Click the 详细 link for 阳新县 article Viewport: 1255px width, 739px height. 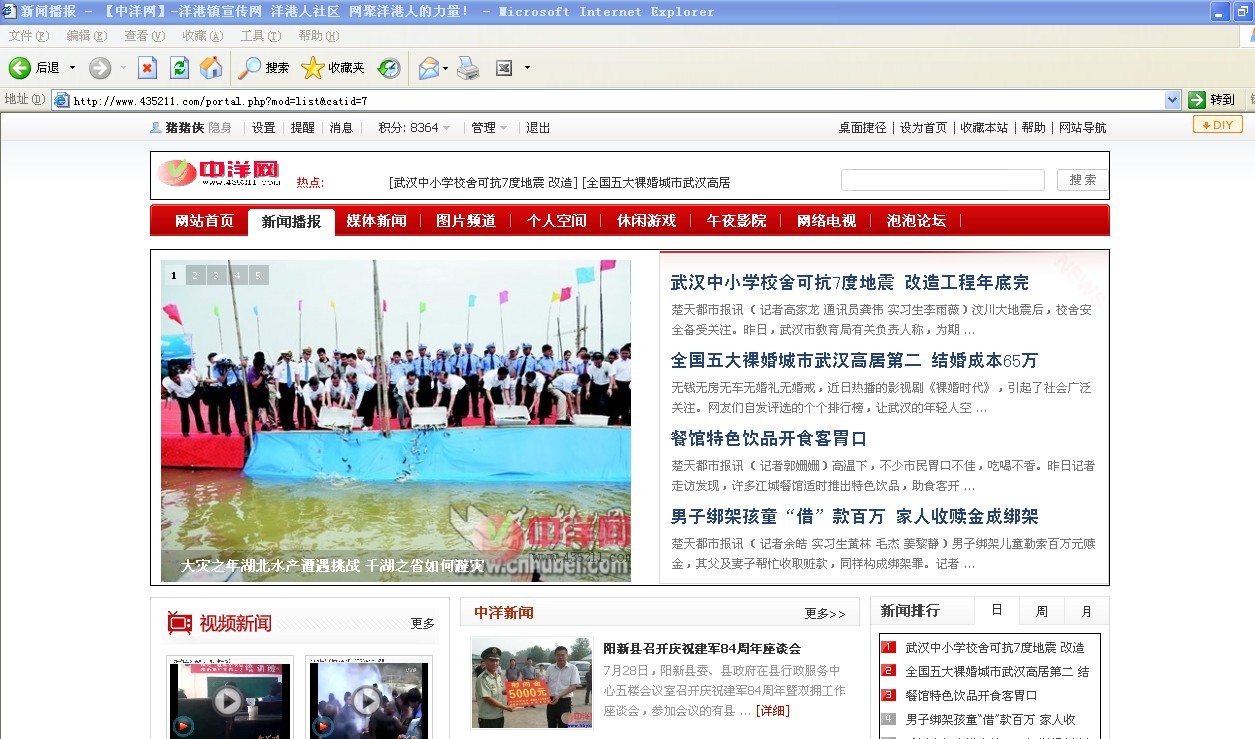pos(773,710)
